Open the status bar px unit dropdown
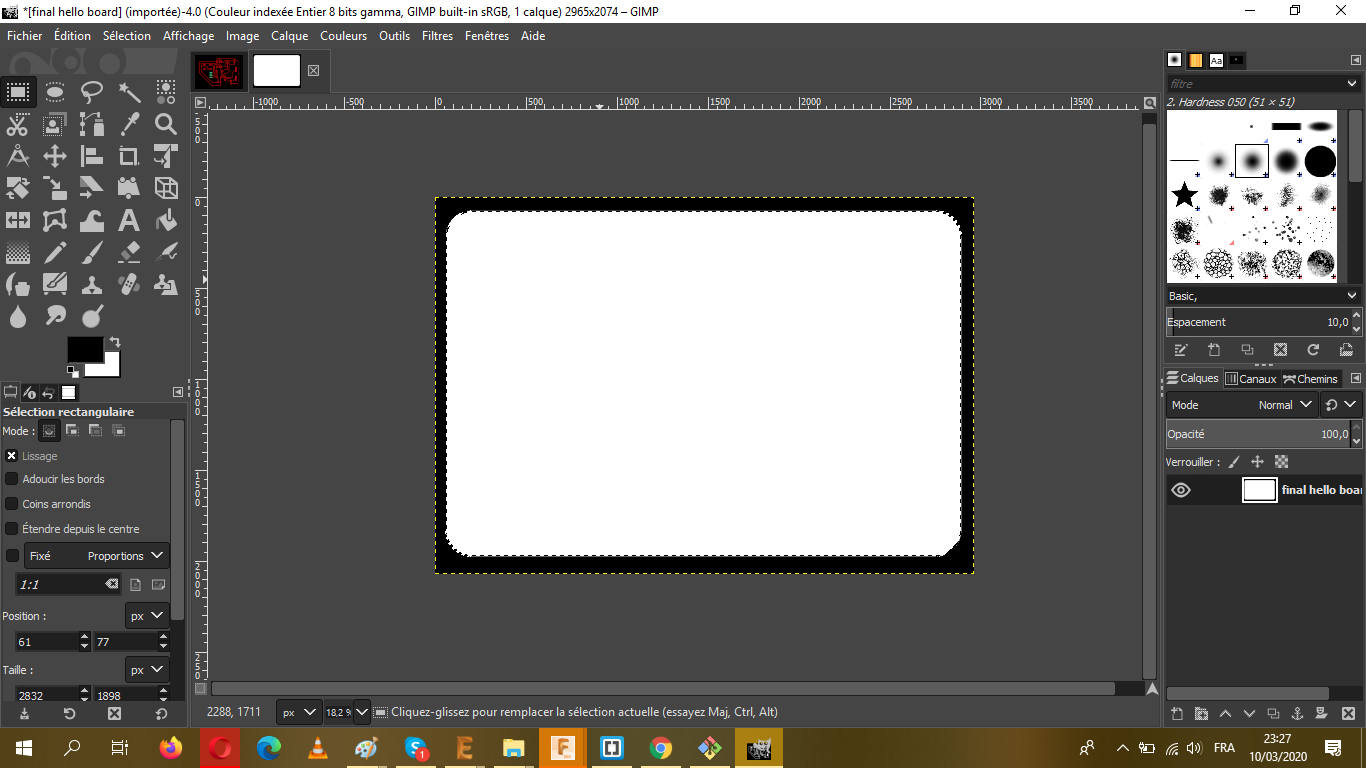The width and height of the screenshot is (1366, 768). [x=298, y=712]
